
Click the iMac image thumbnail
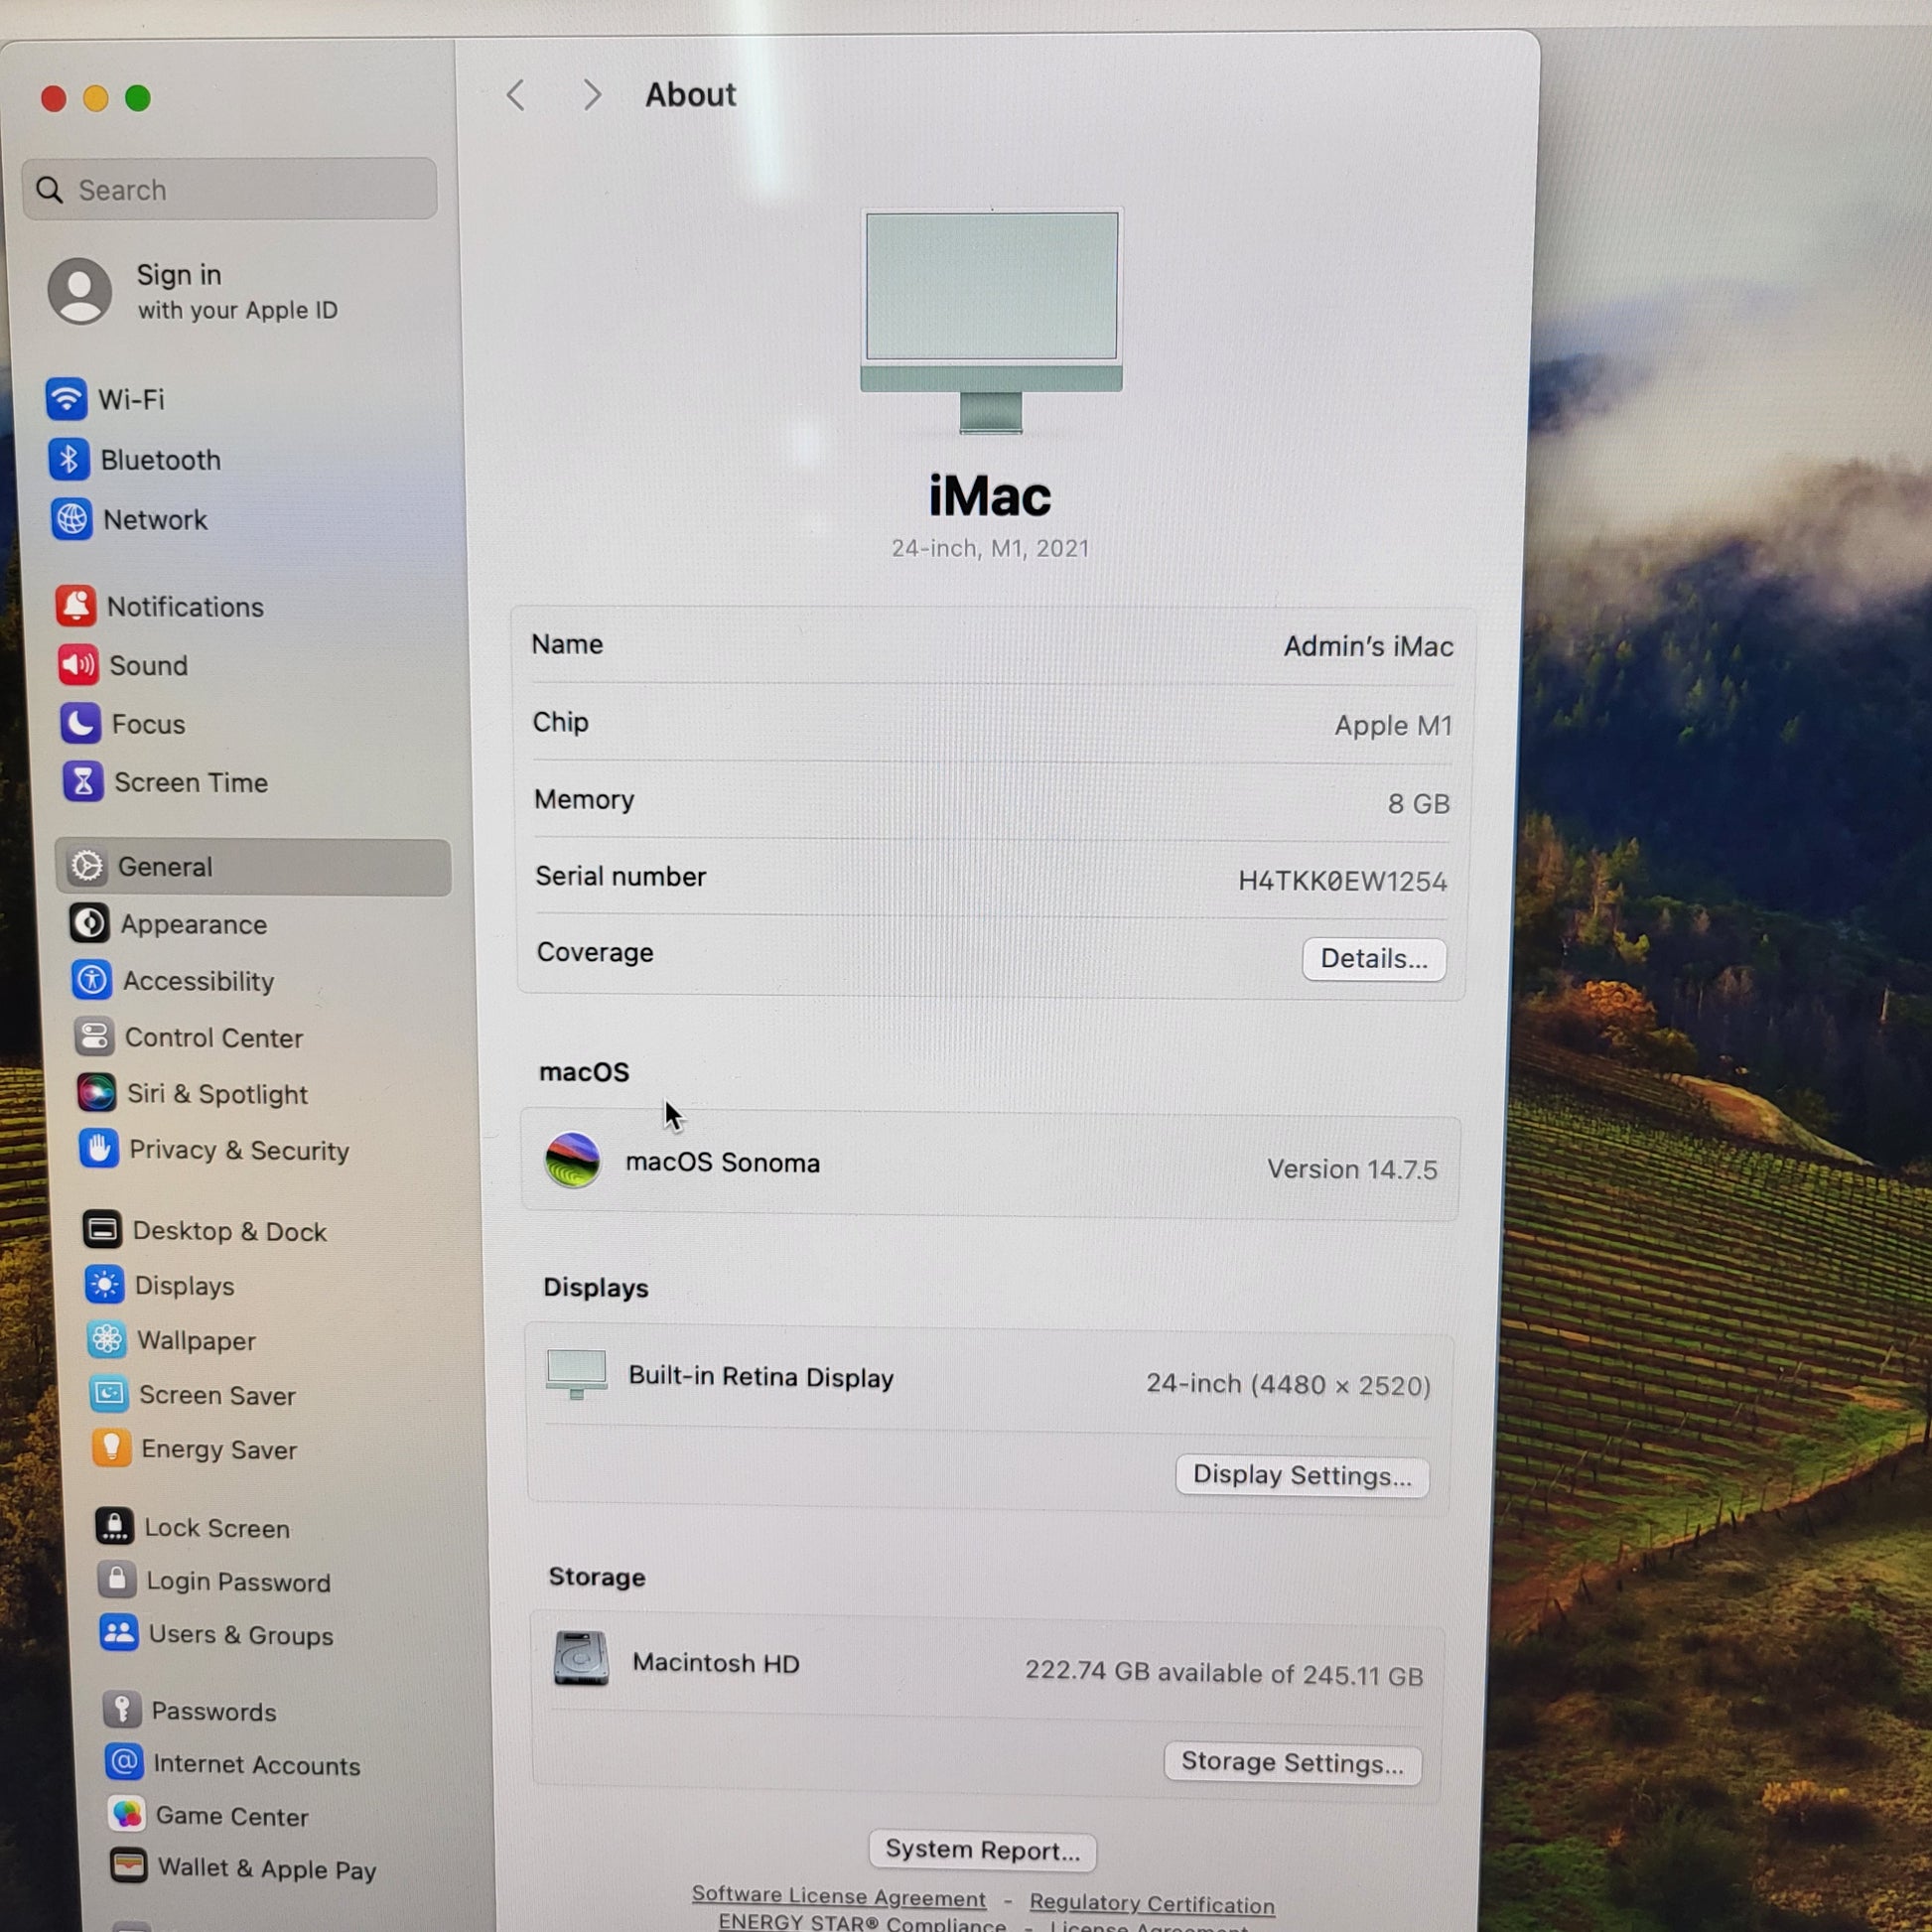point(991,321)
